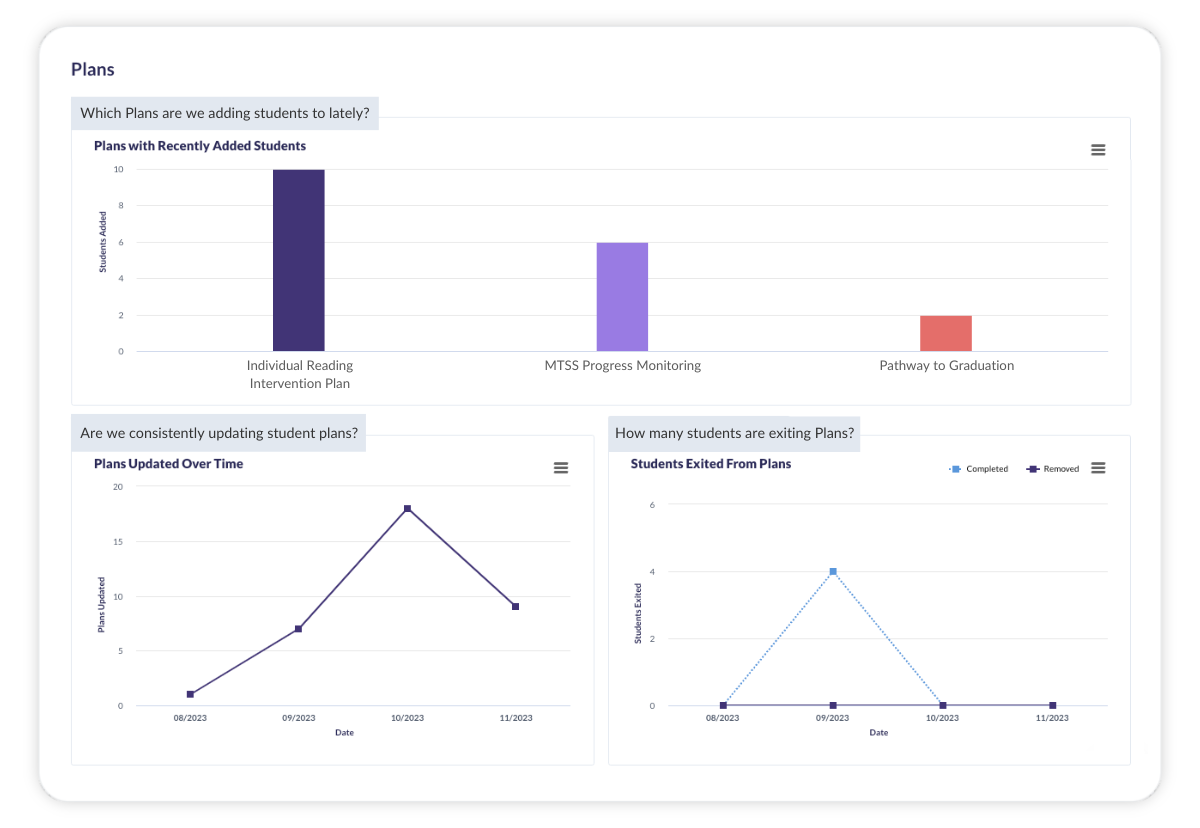
Task: Select the 10/2023 peak point on Plans Updated
Action: (407, 509)
